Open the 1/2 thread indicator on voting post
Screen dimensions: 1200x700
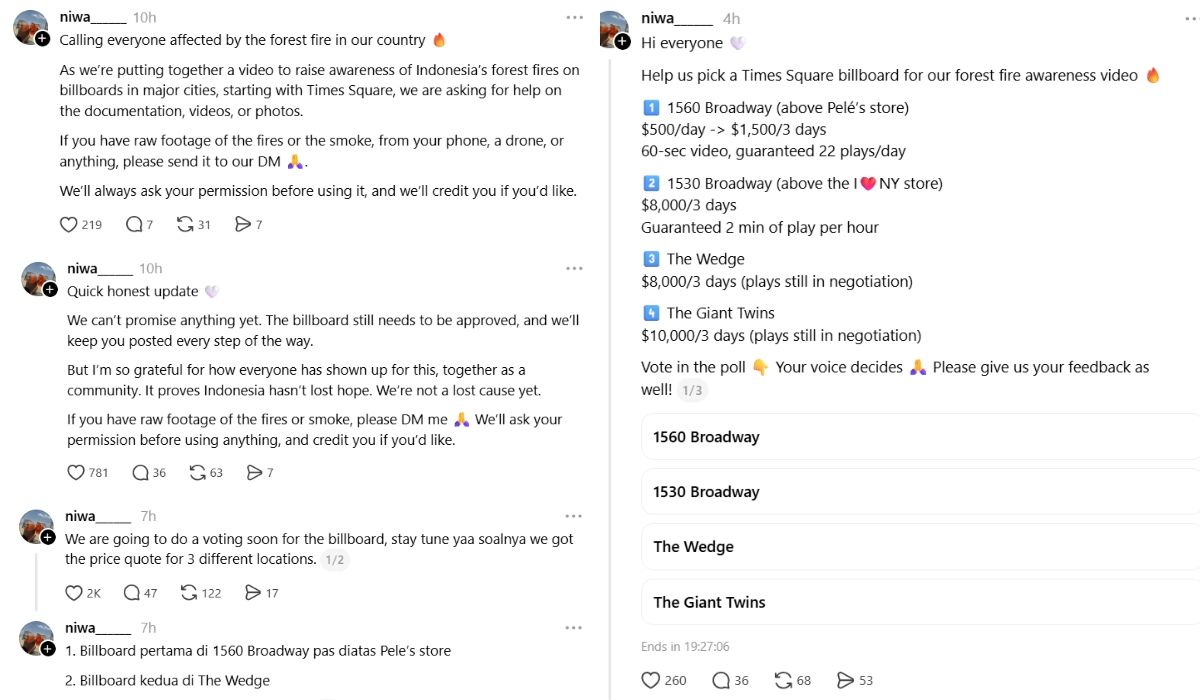[x=335, y=560]
